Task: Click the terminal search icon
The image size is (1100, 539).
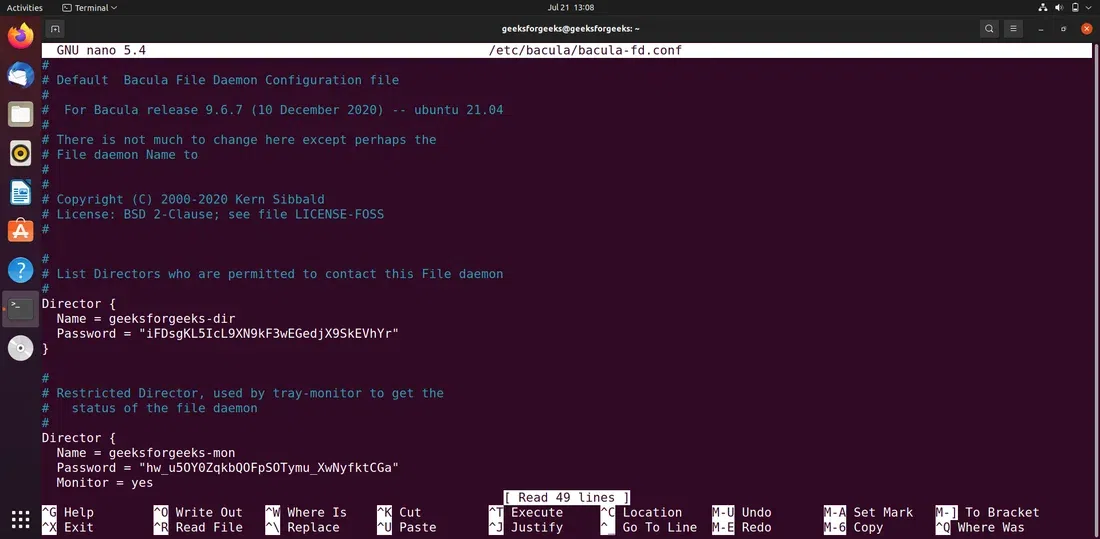Action: click(989, 29)
